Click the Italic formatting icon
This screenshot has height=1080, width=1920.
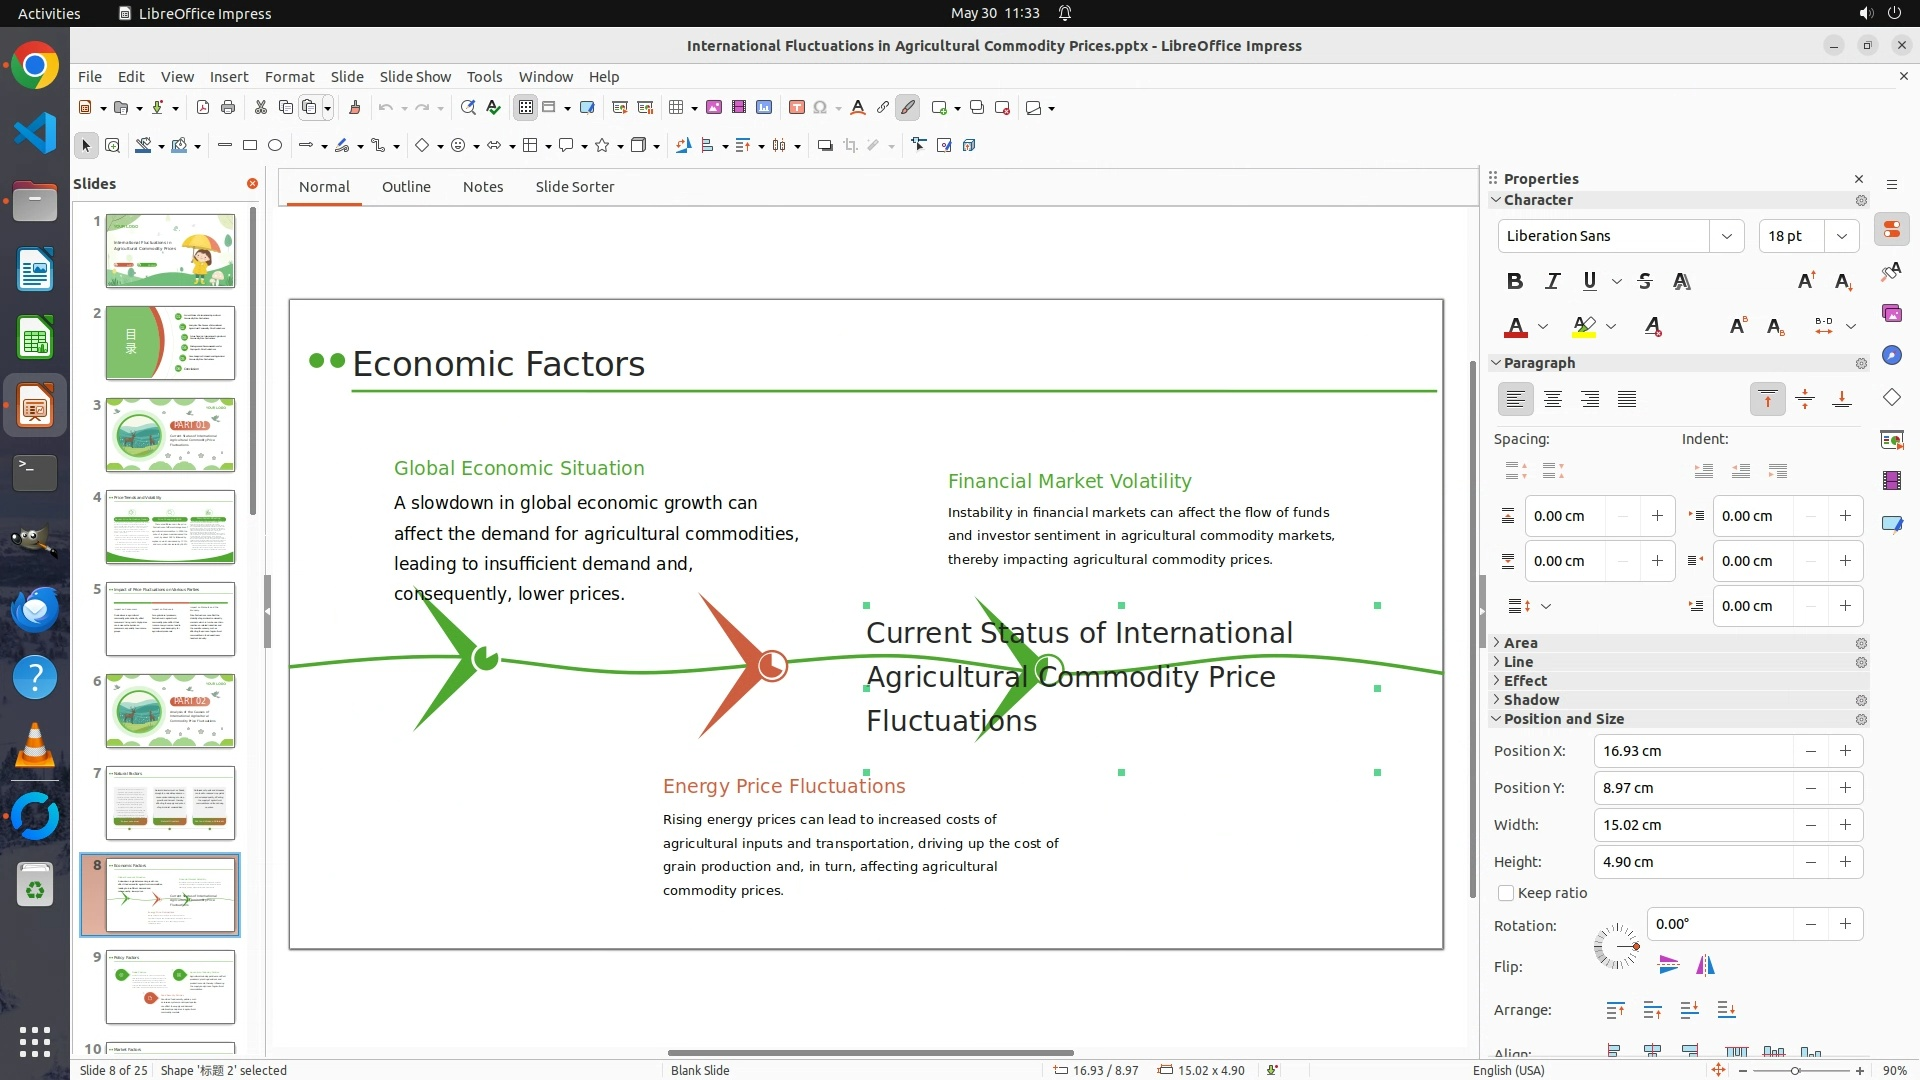tap(1552, 282)
